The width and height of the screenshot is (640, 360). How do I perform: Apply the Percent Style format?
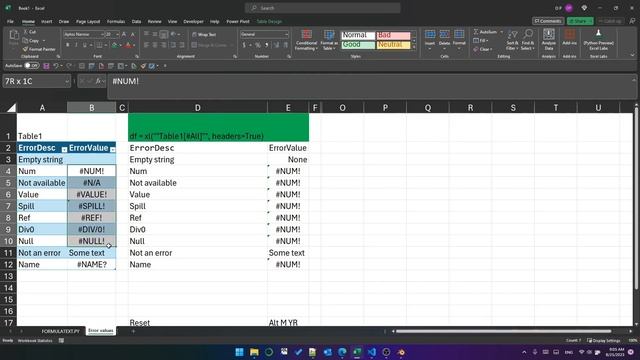pos(258,45)
